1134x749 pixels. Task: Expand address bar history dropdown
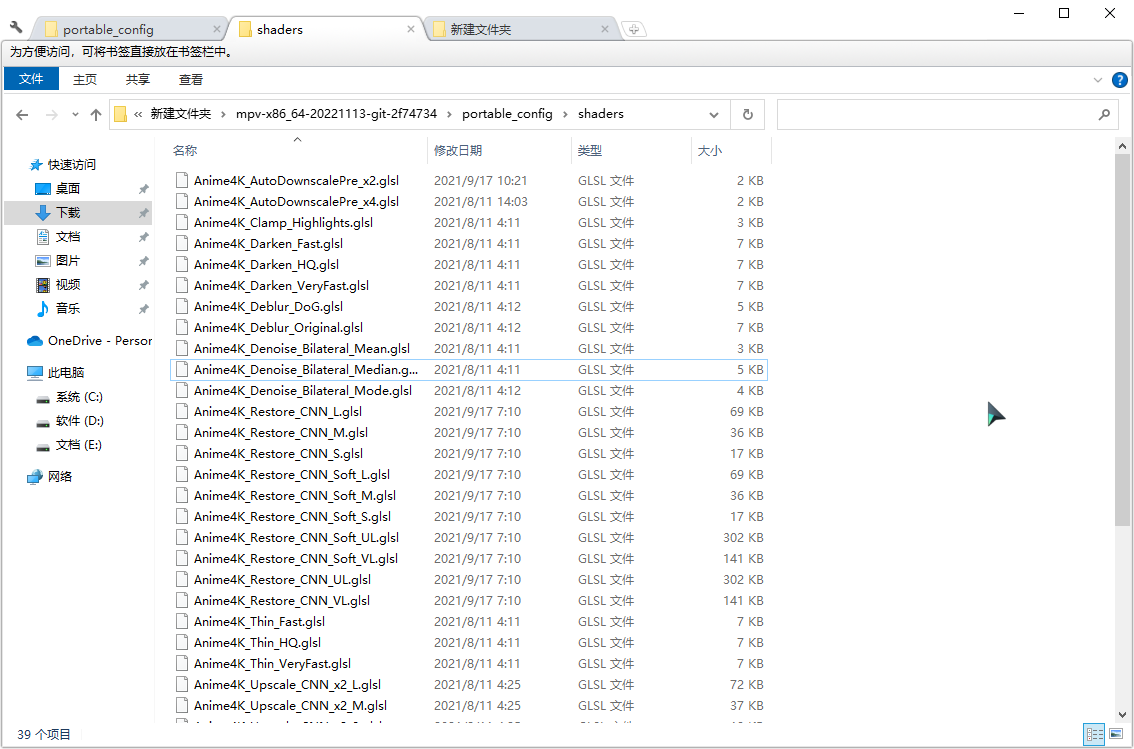point(714,114)
